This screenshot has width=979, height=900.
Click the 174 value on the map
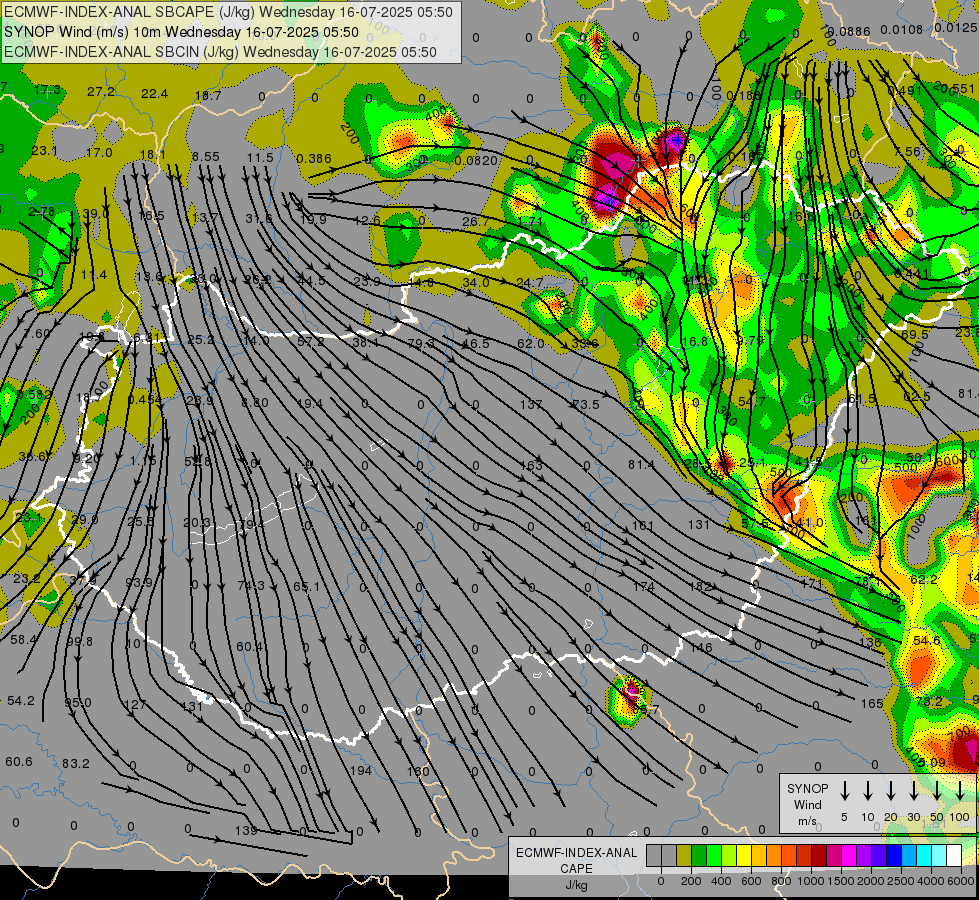pyautogui.click(x=643, y=586)
